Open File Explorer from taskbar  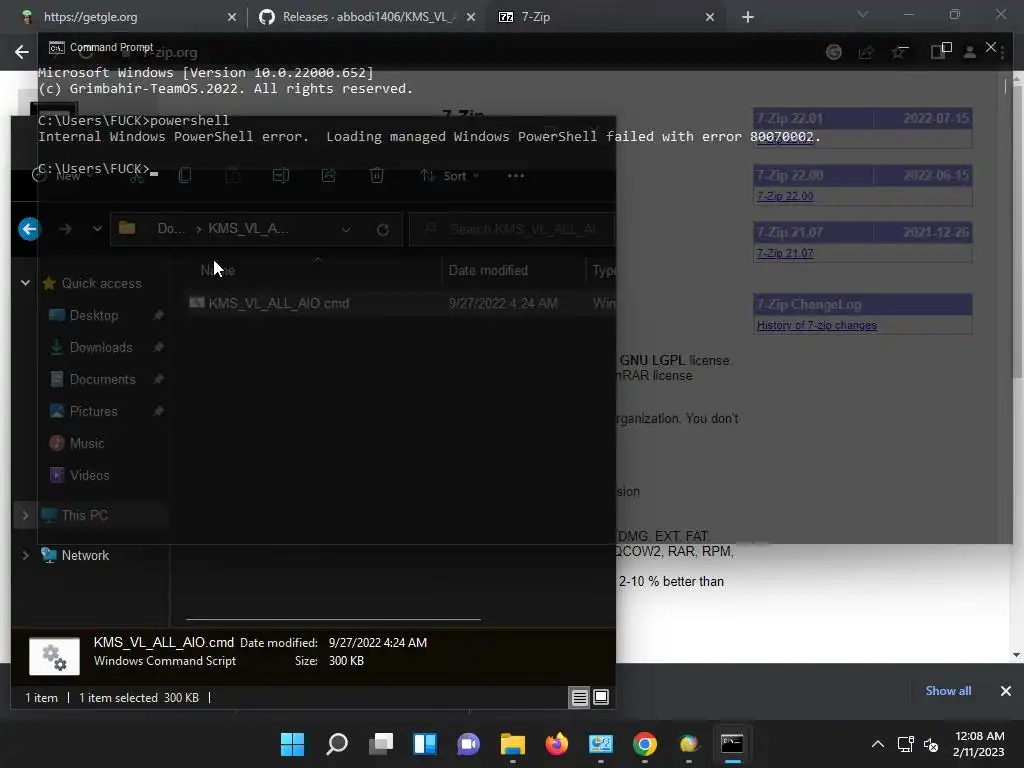click(x=513, y=744)
